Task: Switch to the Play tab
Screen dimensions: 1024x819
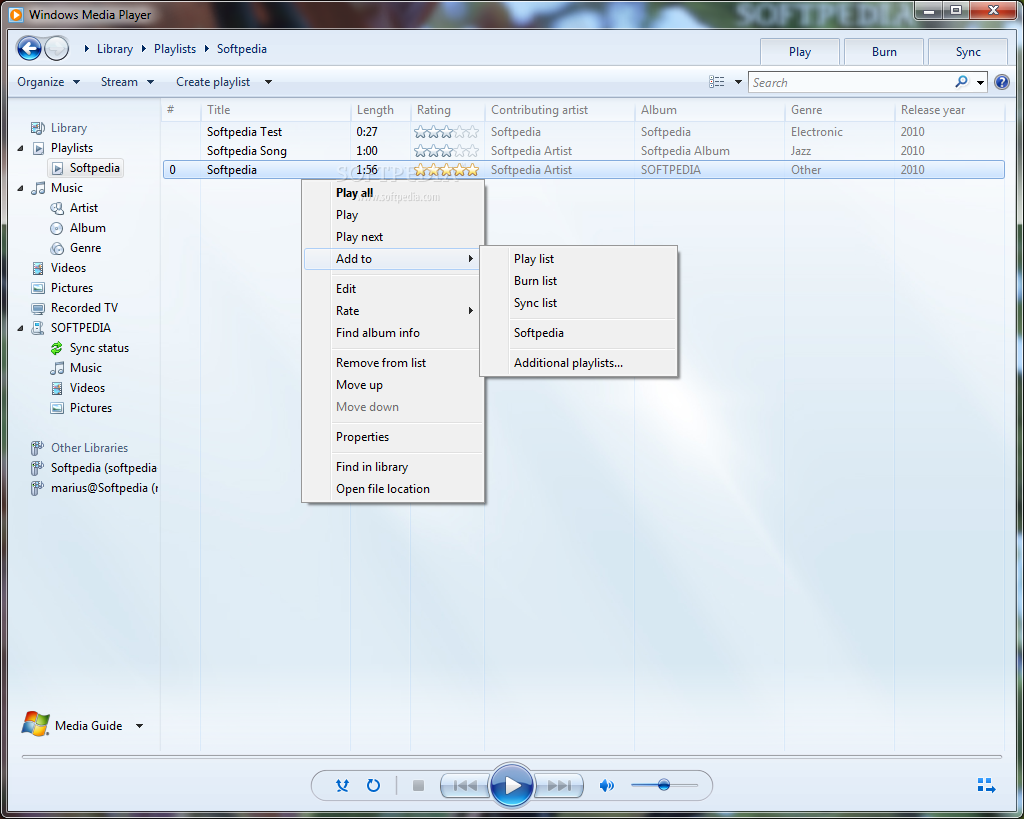Action: click(x=800, y=52)
